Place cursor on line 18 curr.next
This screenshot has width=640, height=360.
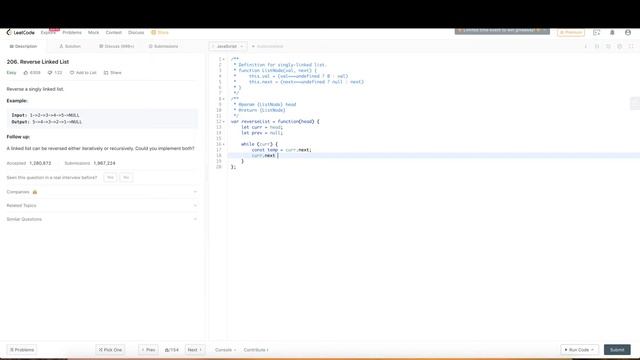[x=263, y=156]
